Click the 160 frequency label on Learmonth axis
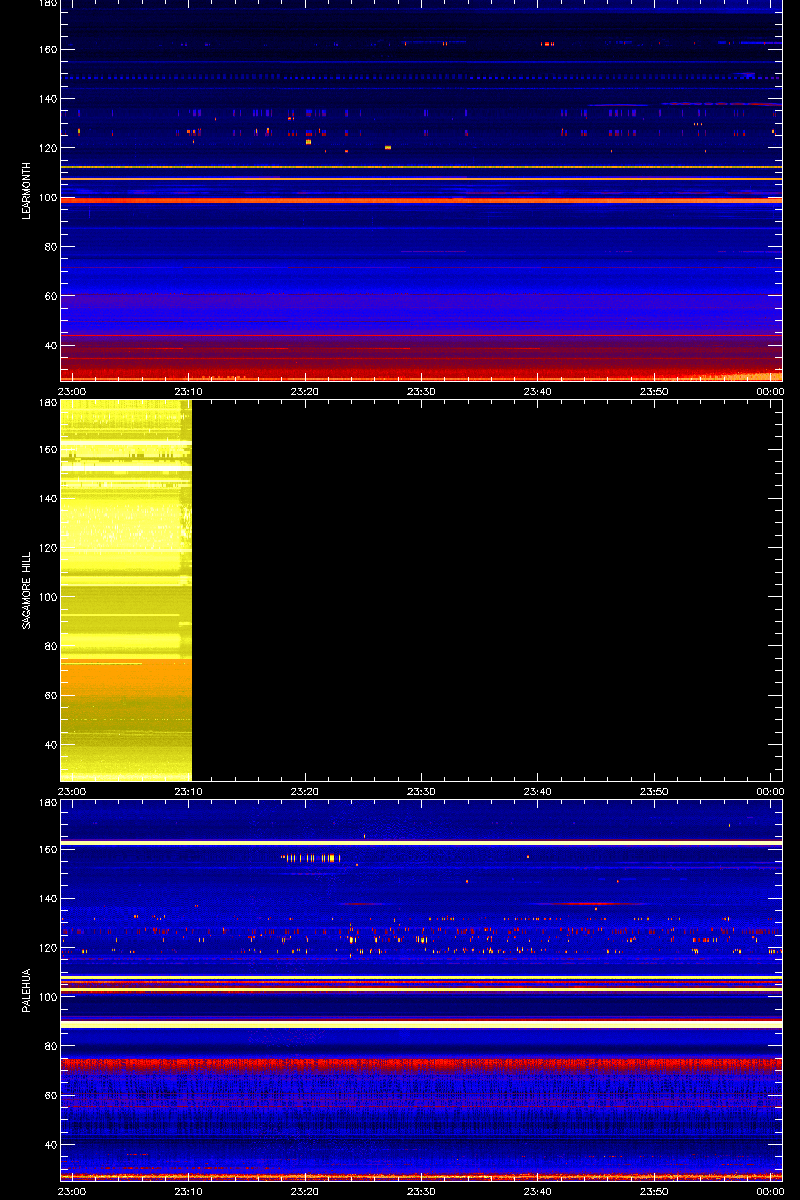Viewport: 800px width, 1200px height. [x=47, y=50]
